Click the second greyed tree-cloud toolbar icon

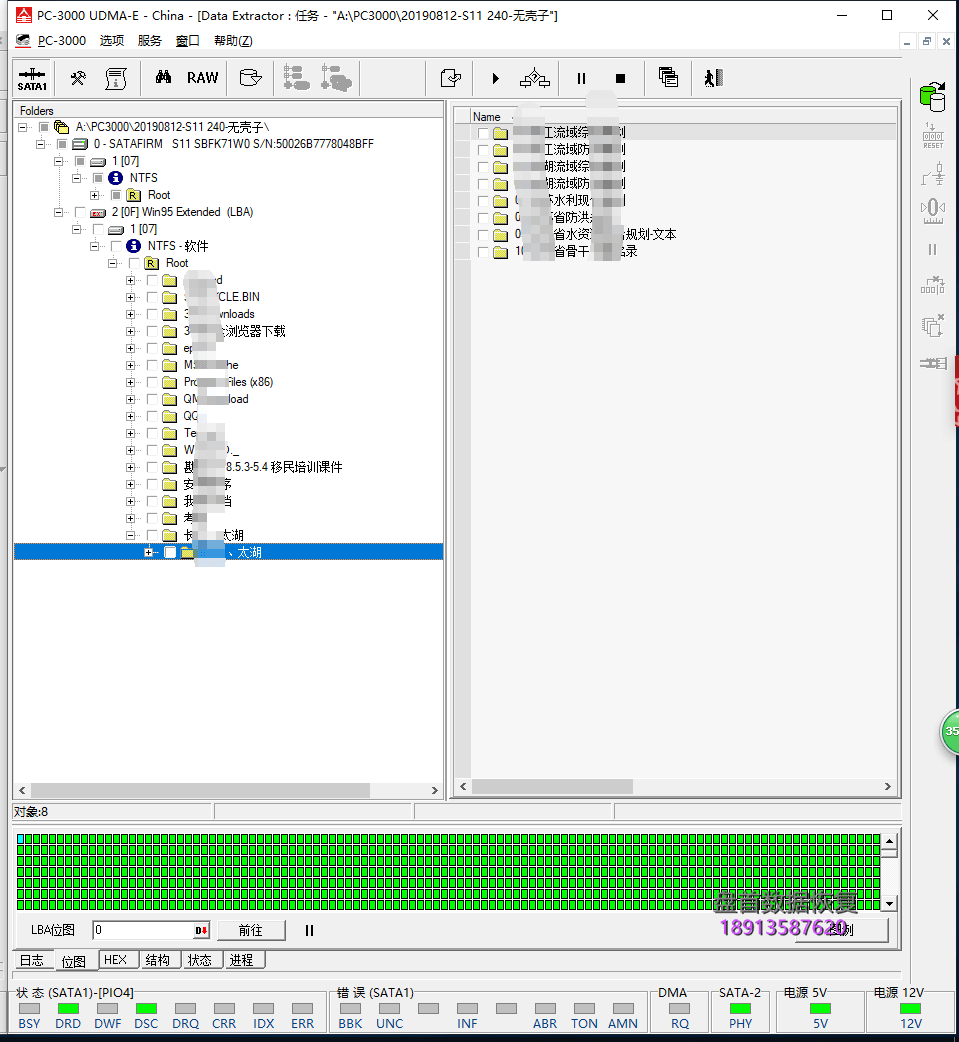tap(336, 78)
